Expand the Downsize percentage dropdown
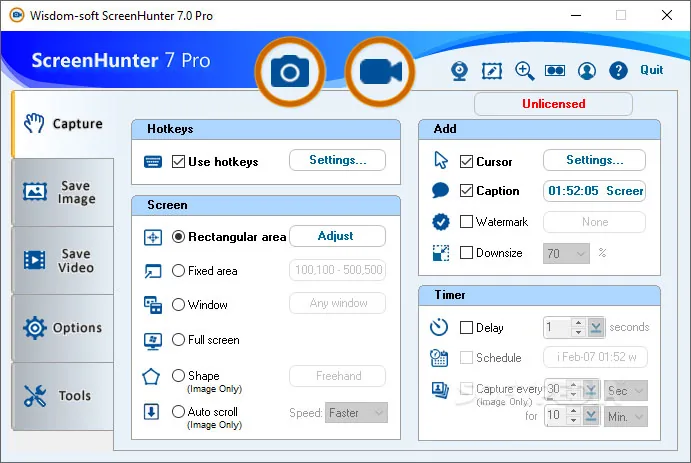Screen dimensions: 691x463 pos(566,253)
